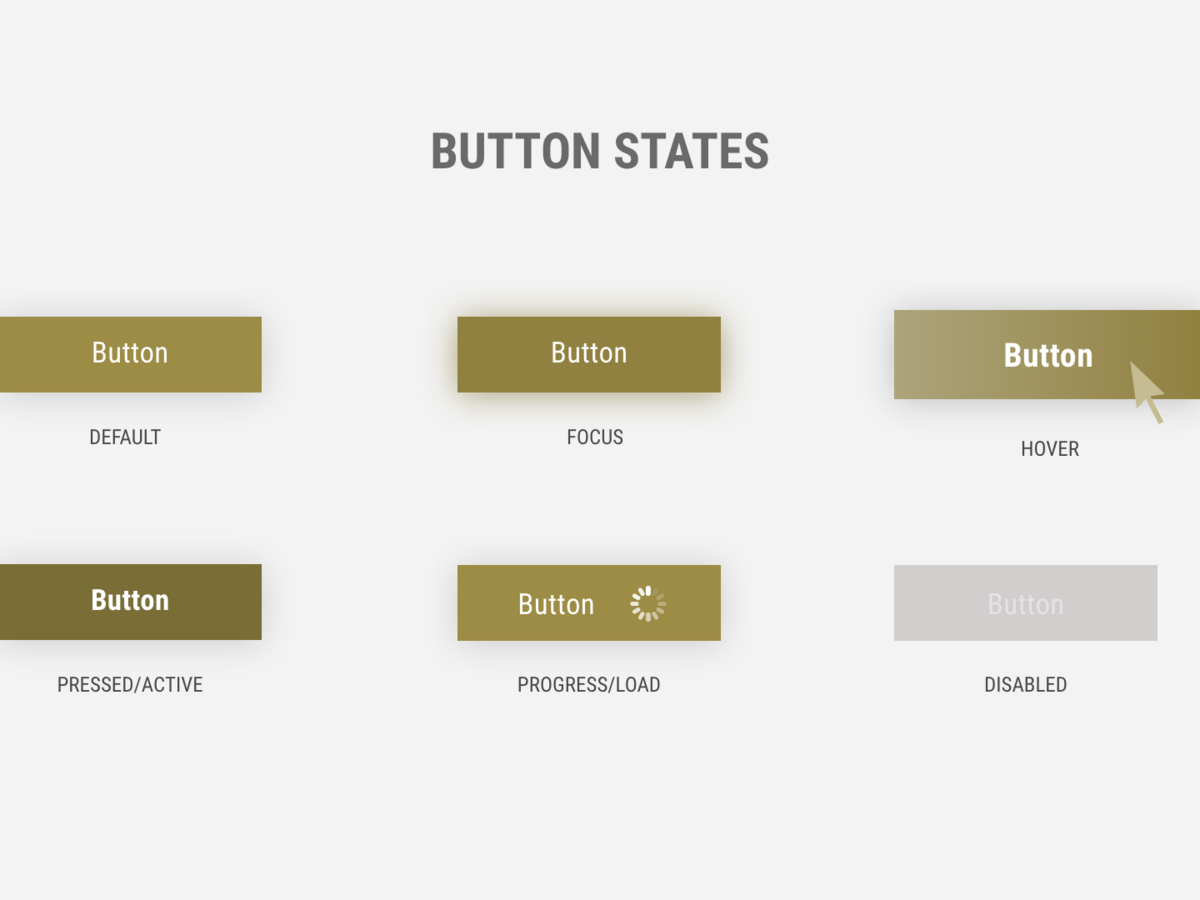Viewport: 1200px width, 900px height.
Task: Click the Button text beside the spinner
Action: click(556, 605)
